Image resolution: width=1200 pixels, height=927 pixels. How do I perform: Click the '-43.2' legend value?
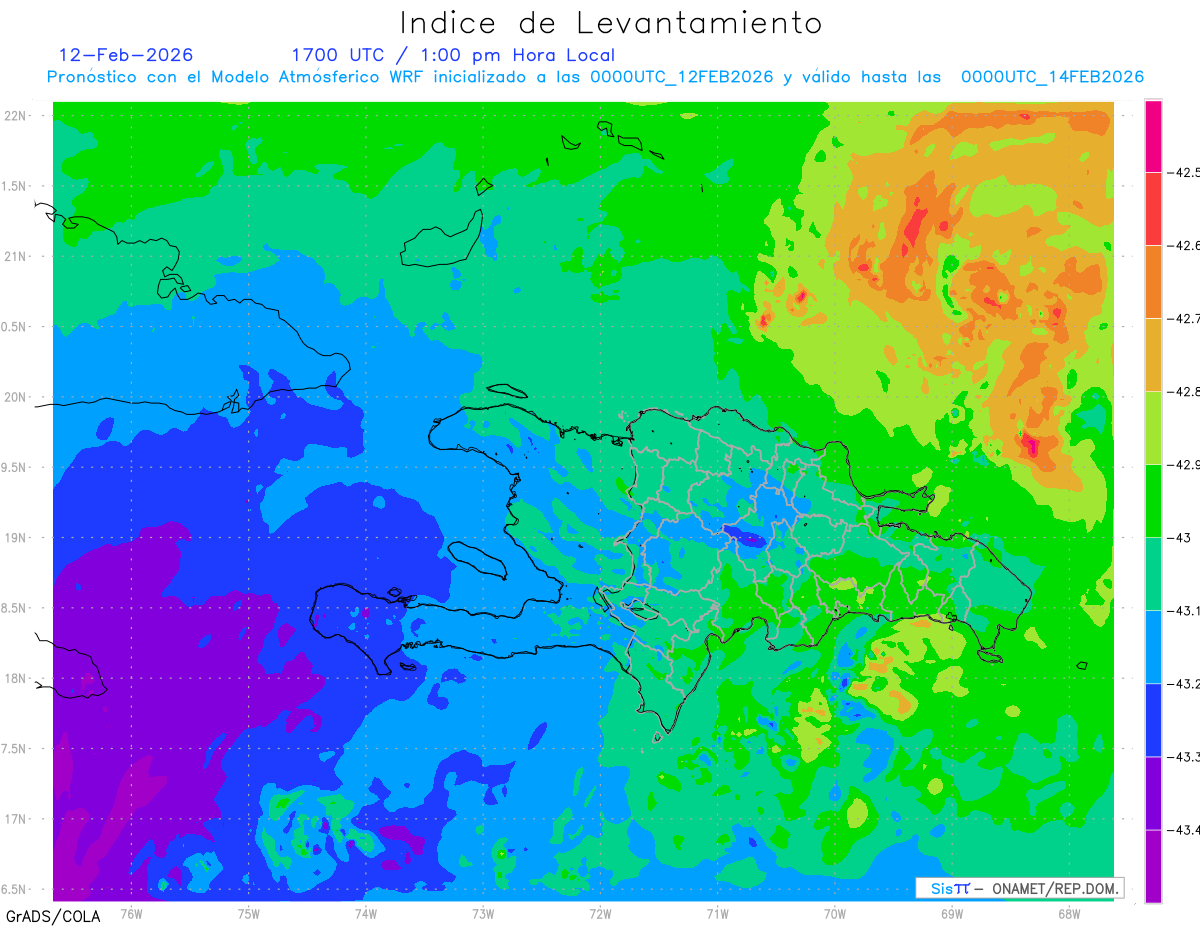click(1184, 684)
